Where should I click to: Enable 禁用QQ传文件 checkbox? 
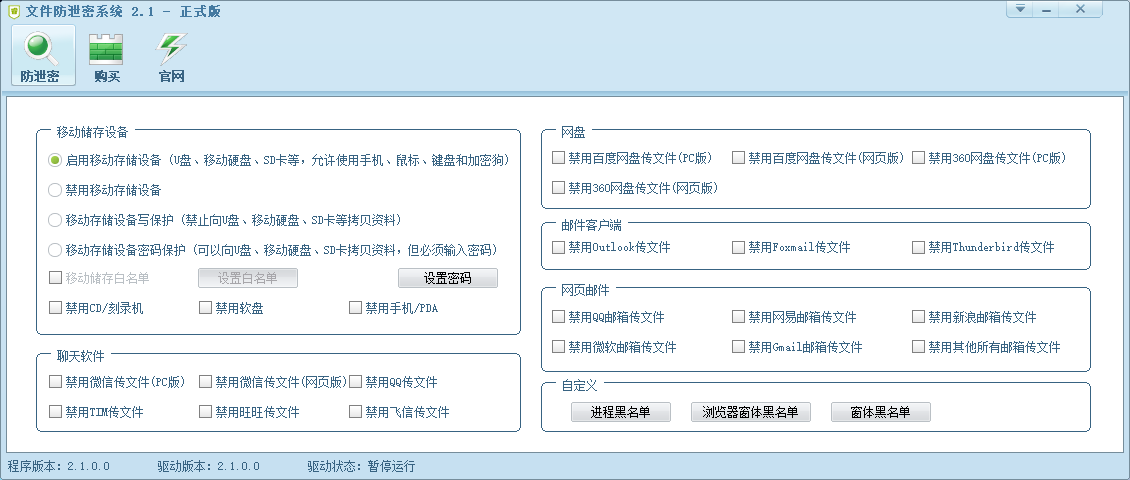[x=356, y=382]
